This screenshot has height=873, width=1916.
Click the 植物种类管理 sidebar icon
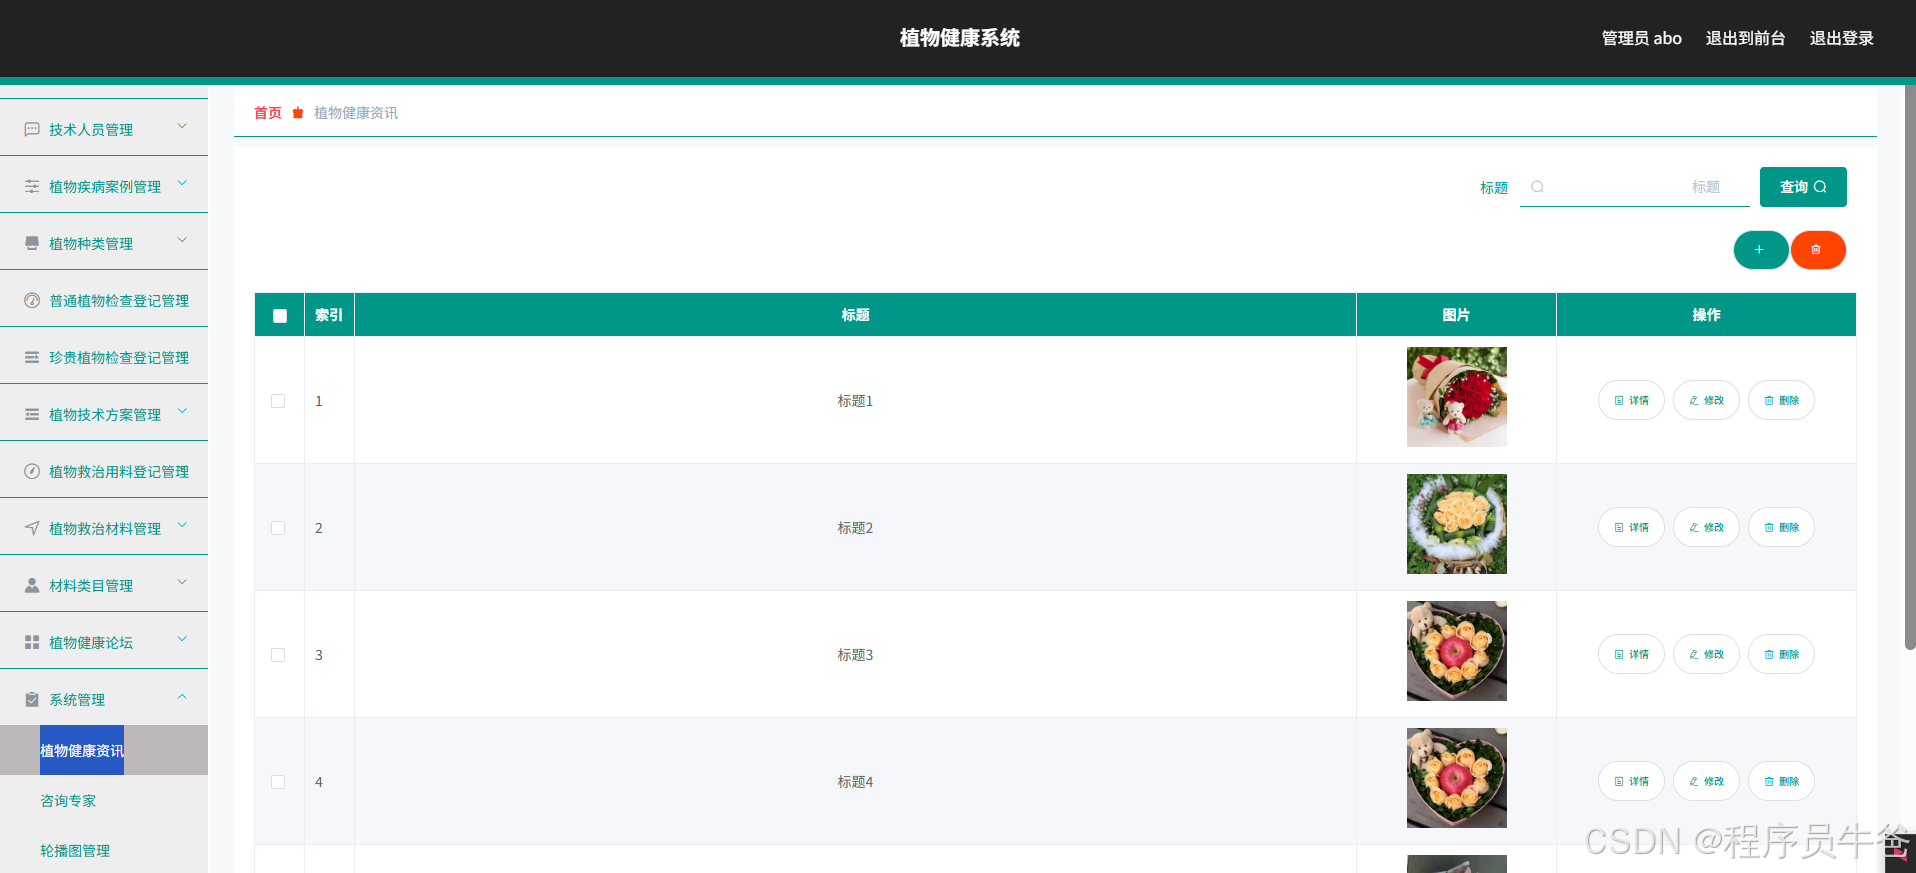(32, 243)
